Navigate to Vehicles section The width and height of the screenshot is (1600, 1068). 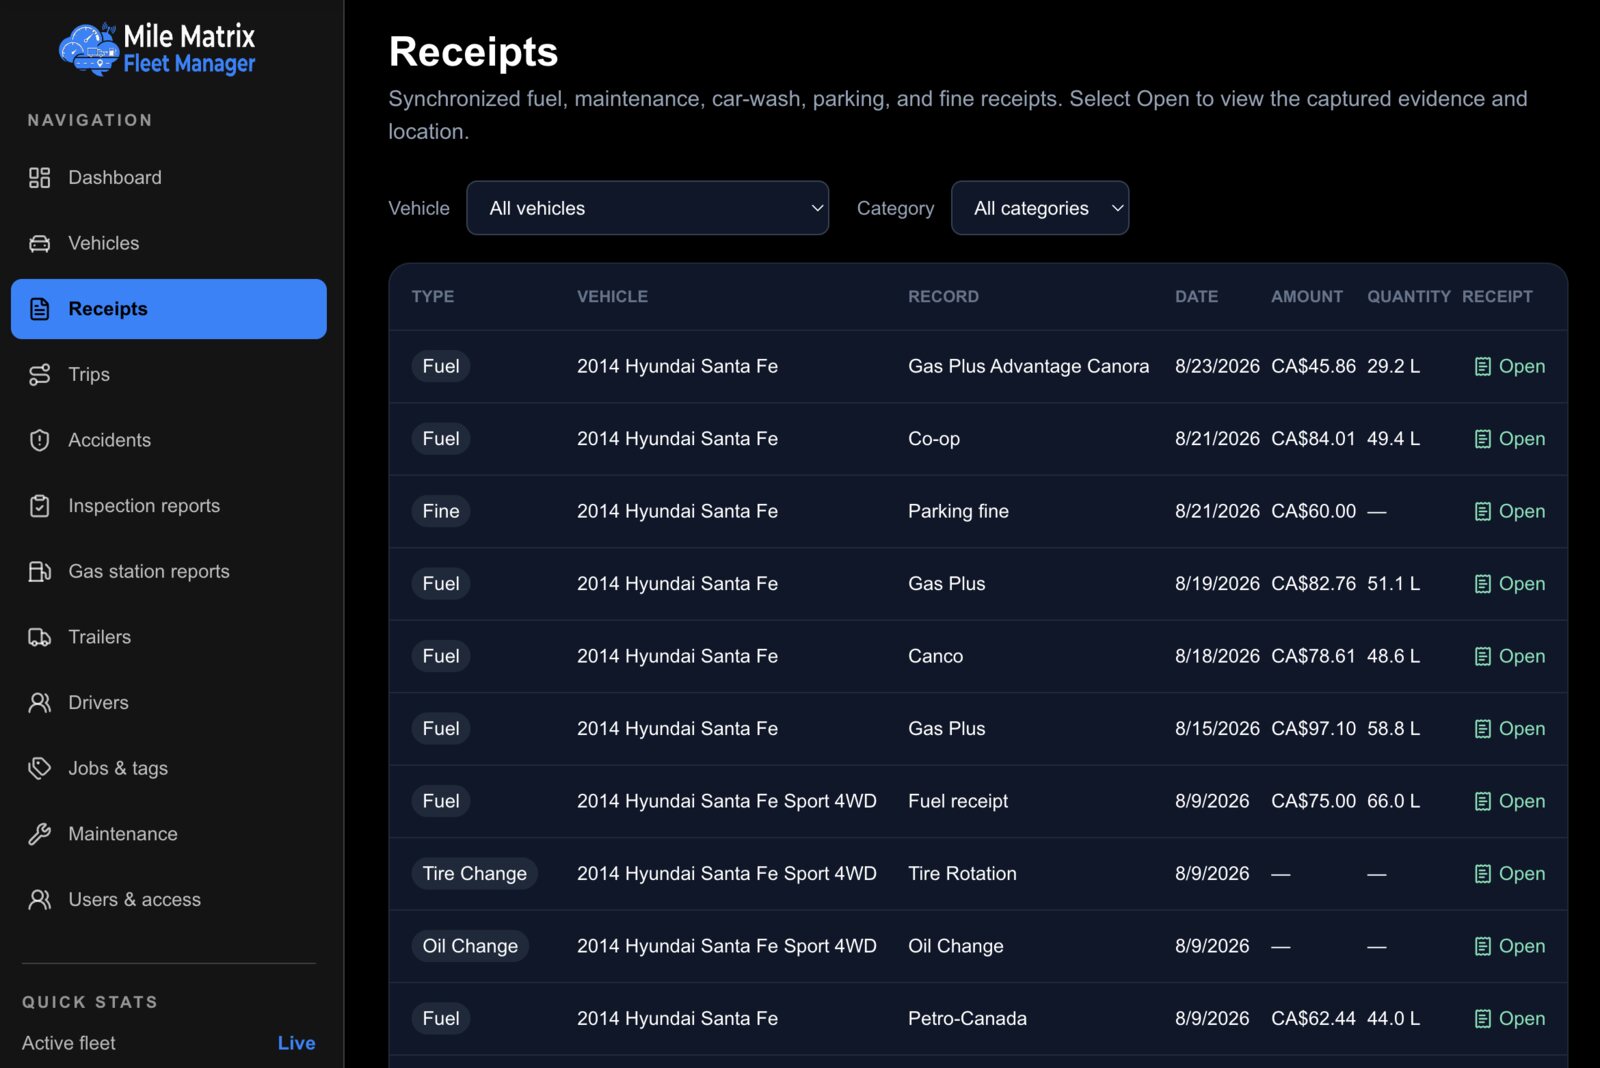169,243
